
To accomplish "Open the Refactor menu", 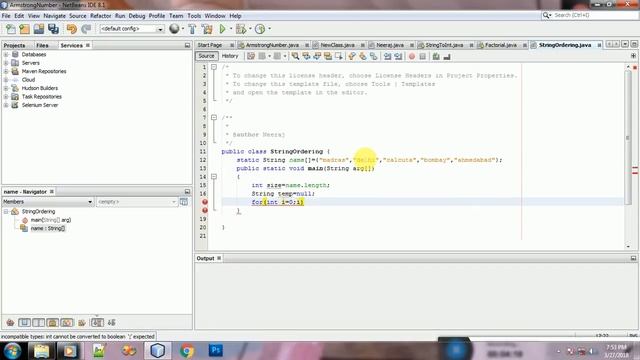I will (x=100, y=16).
